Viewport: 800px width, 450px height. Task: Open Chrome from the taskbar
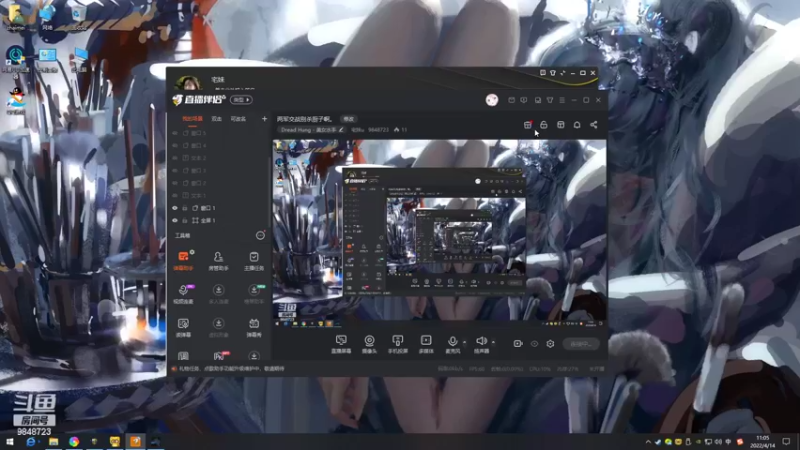74,442
